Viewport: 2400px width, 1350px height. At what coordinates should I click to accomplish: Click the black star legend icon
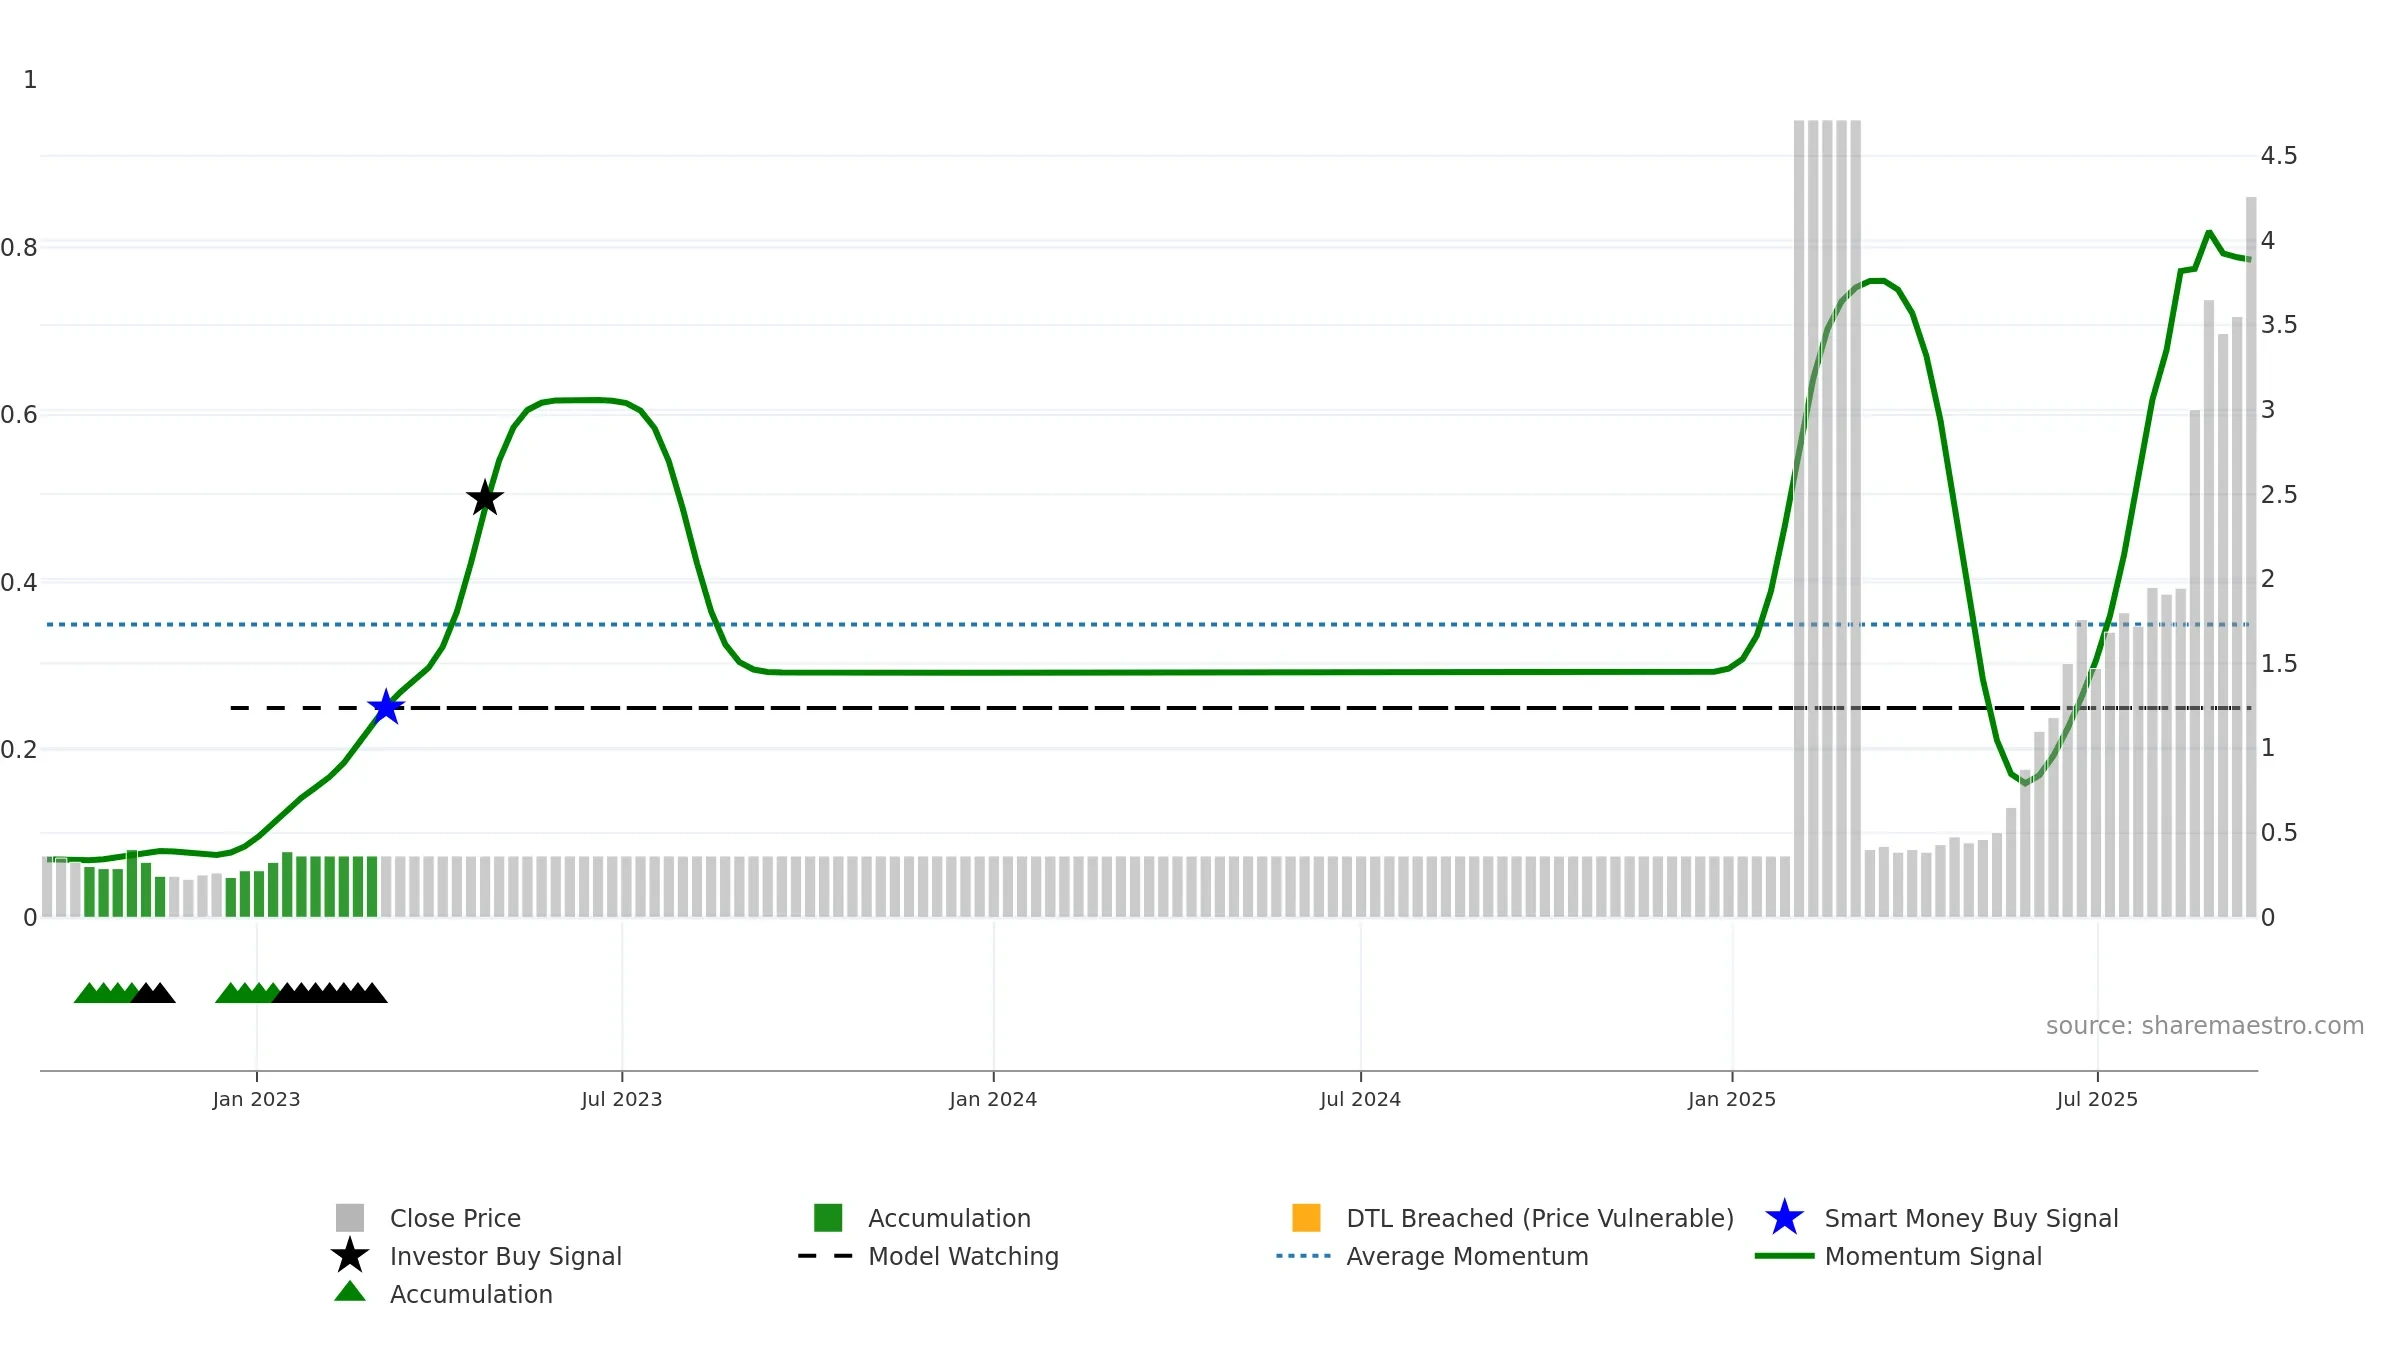point(350,1256)
